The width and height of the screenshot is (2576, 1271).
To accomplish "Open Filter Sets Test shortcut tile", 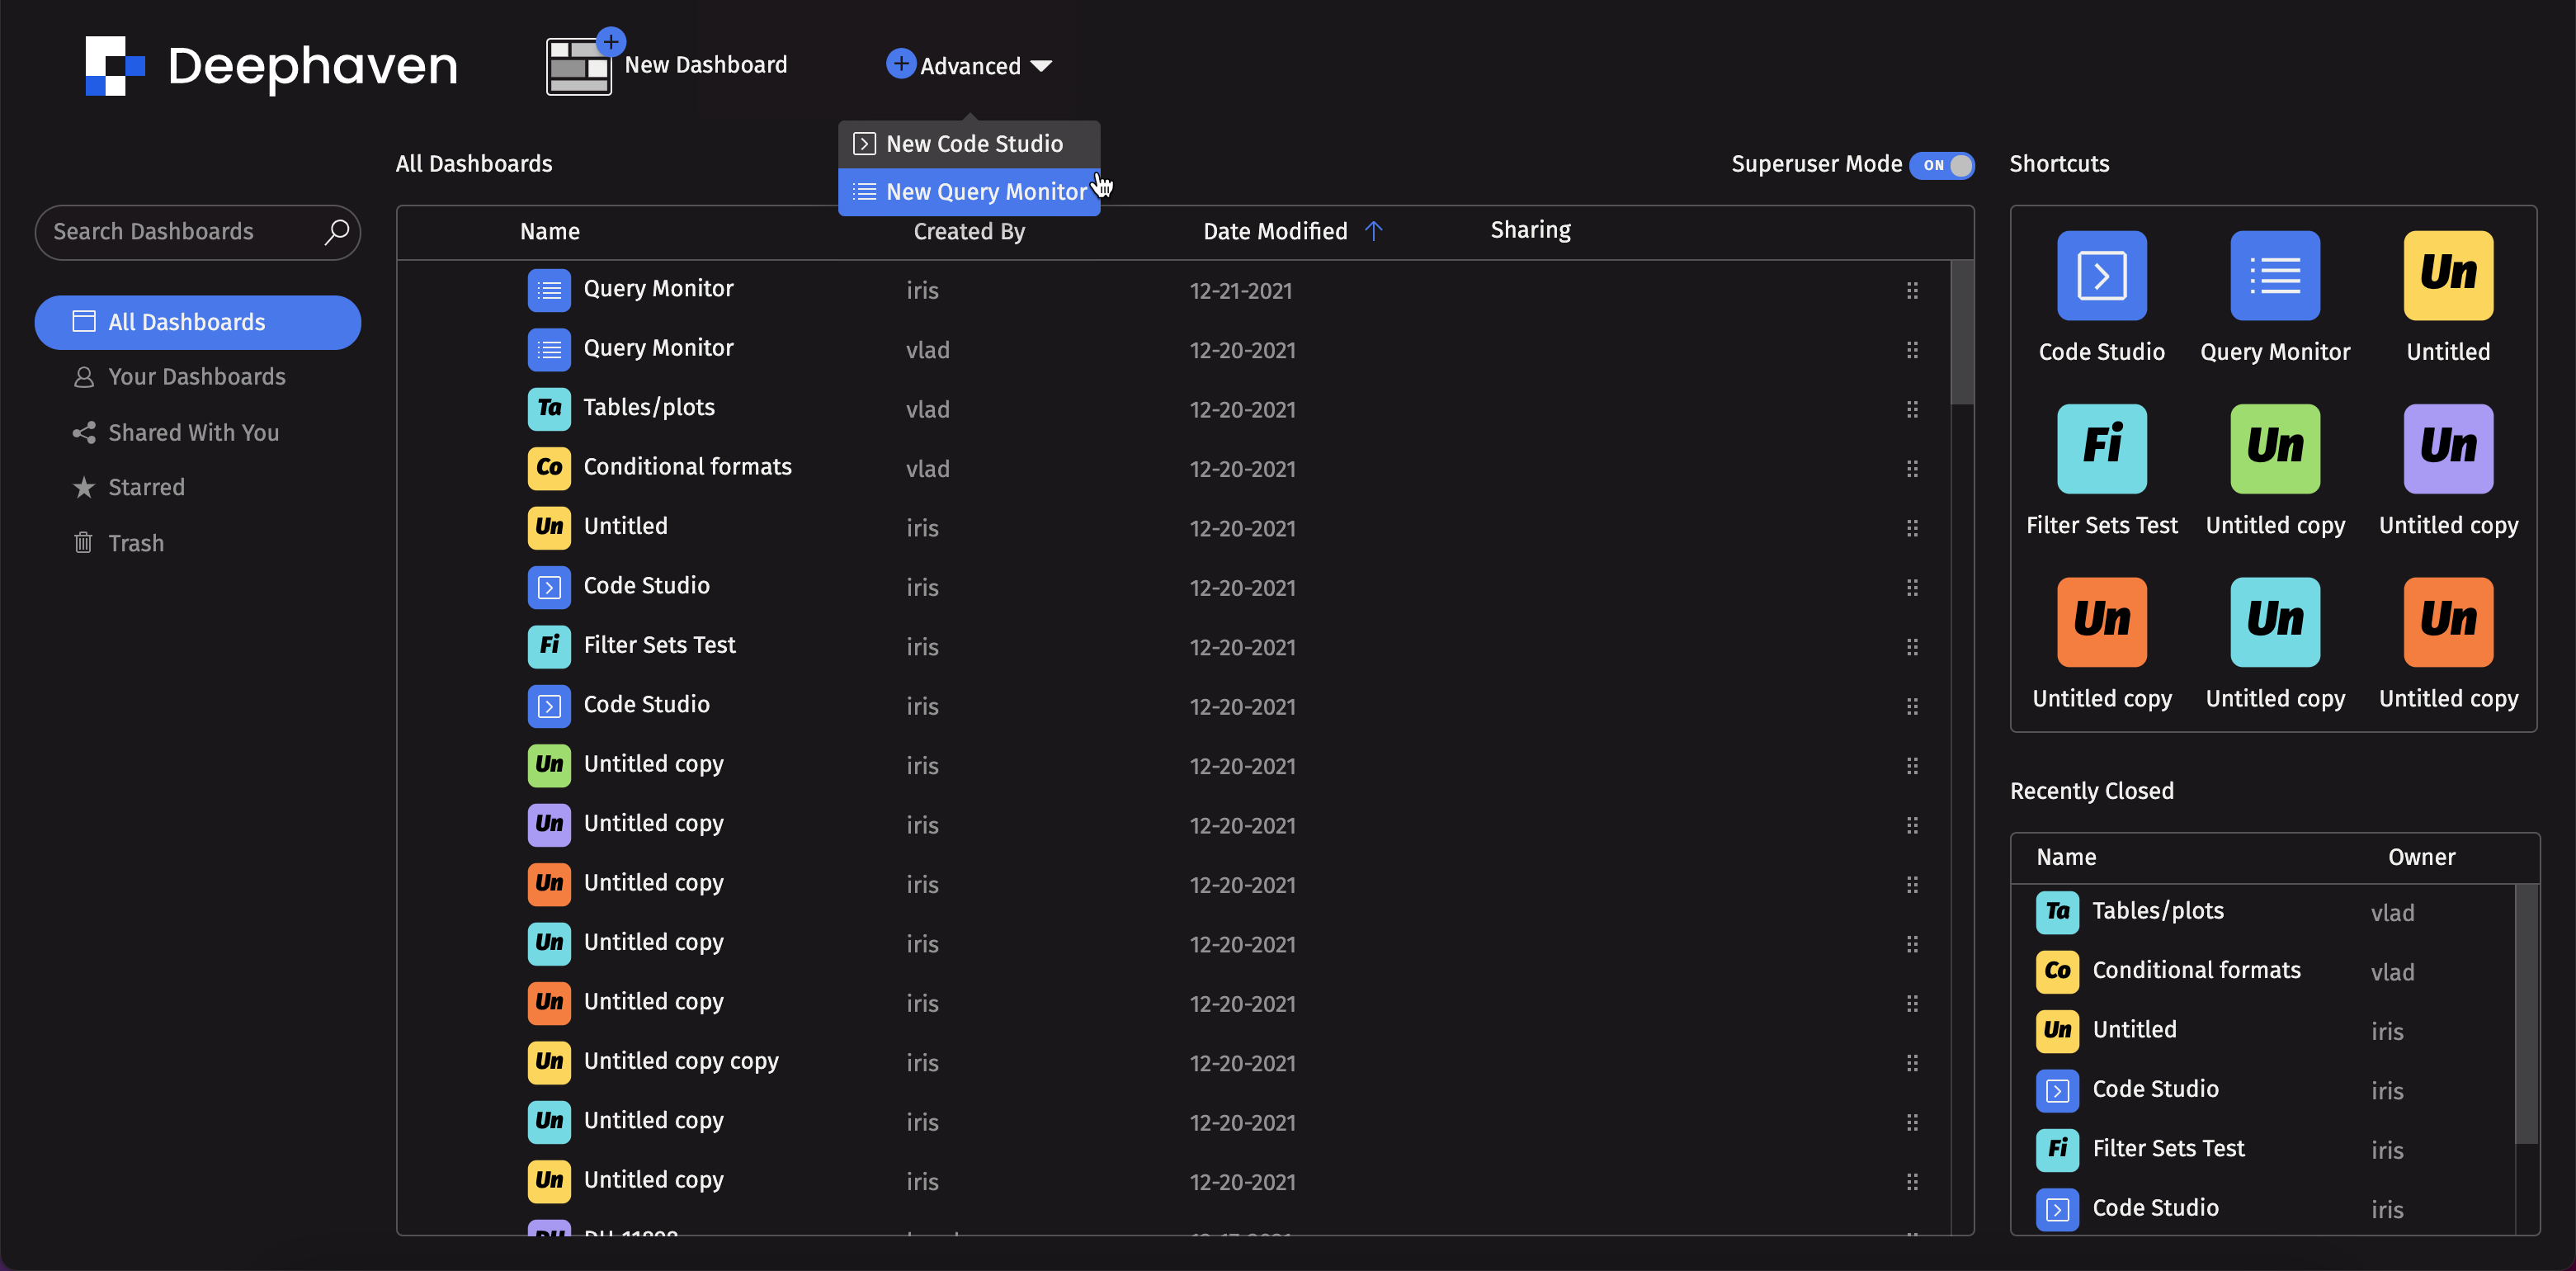I will pos(2101,449).
